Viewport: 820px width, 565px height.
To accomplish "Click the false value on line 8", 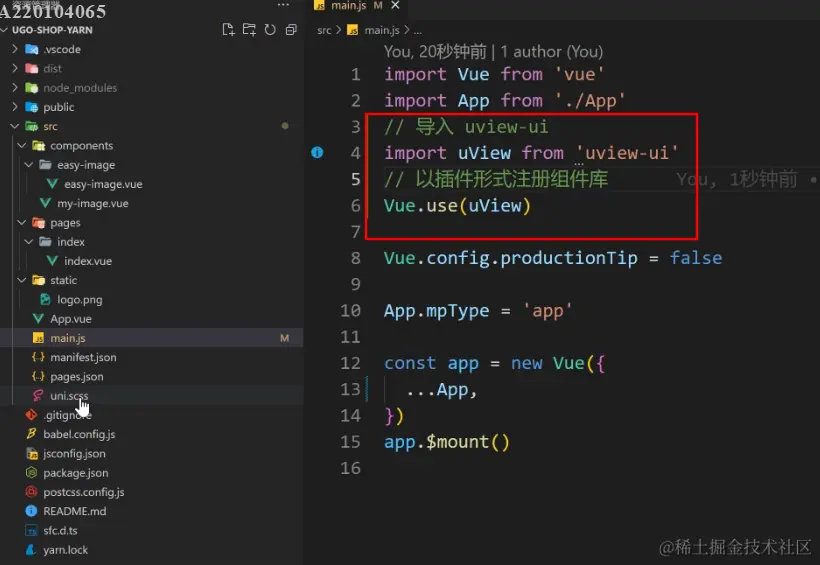I will point(696,258).
